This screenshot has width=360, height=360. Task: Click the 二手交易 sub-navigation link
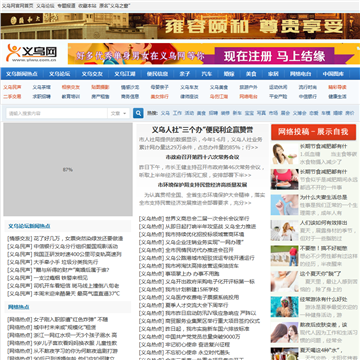[12, 97]
